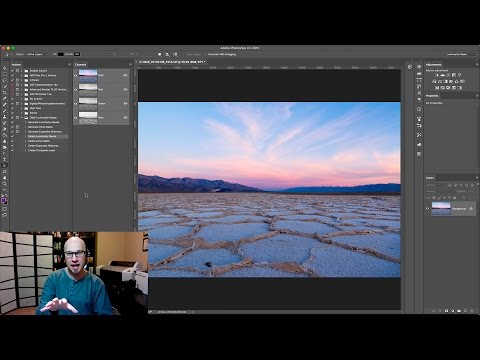
Task: Select the Crop tool
Action: 5,93
